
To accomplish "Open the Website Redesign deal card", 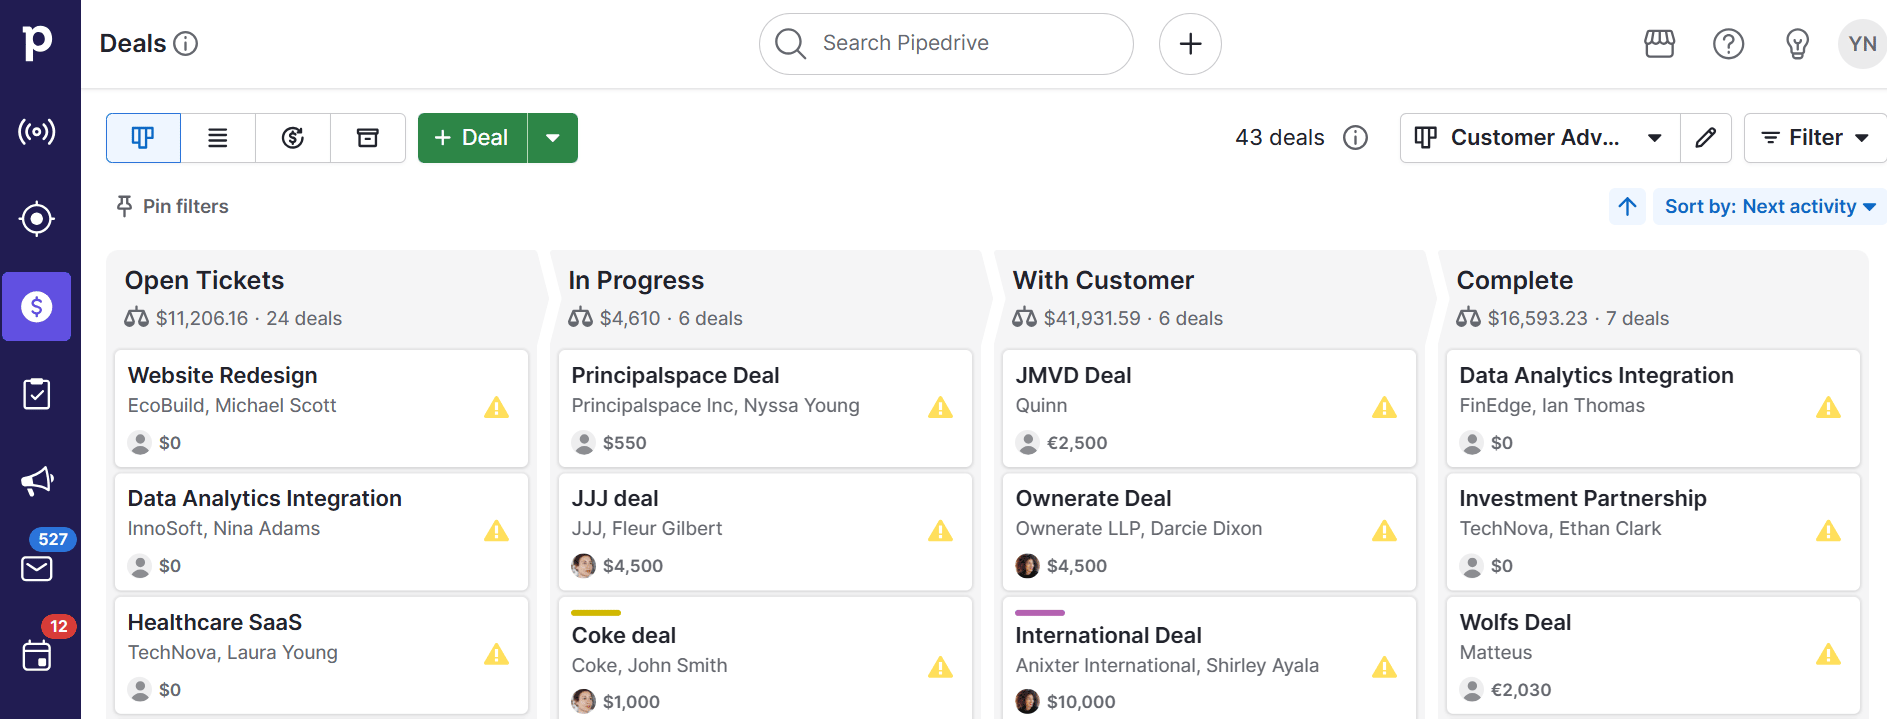I will pyautogui.click(x=321, y=408).
